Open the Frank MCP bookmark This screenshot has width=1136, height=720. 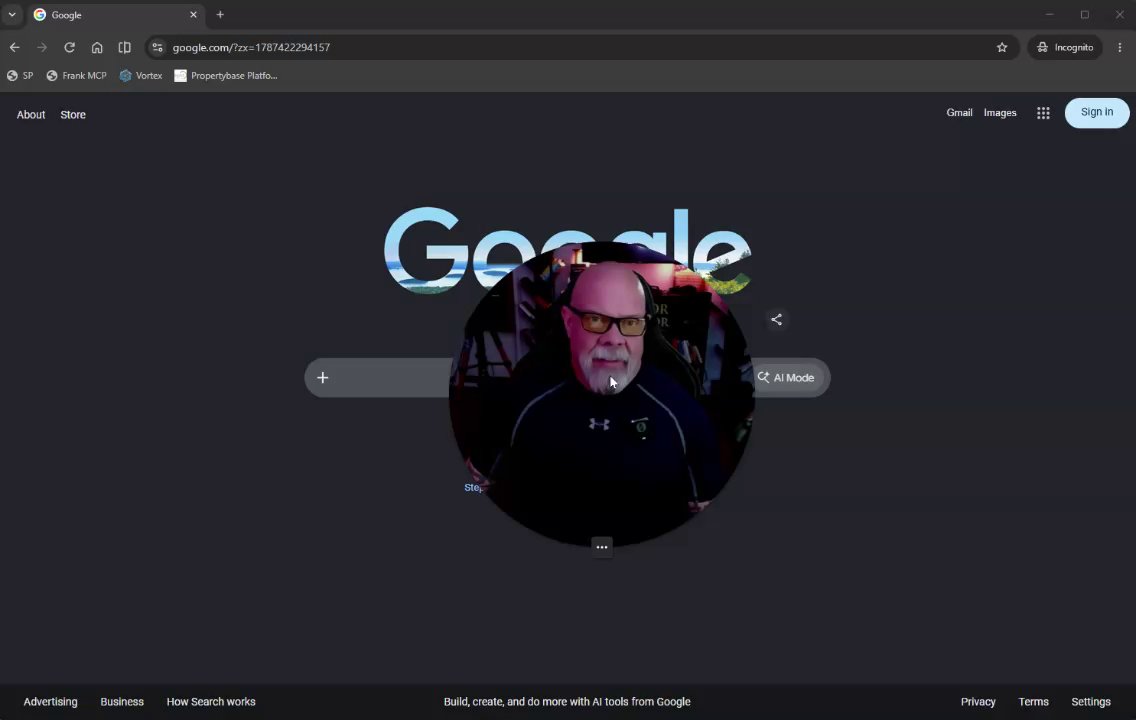coord(77,75)
